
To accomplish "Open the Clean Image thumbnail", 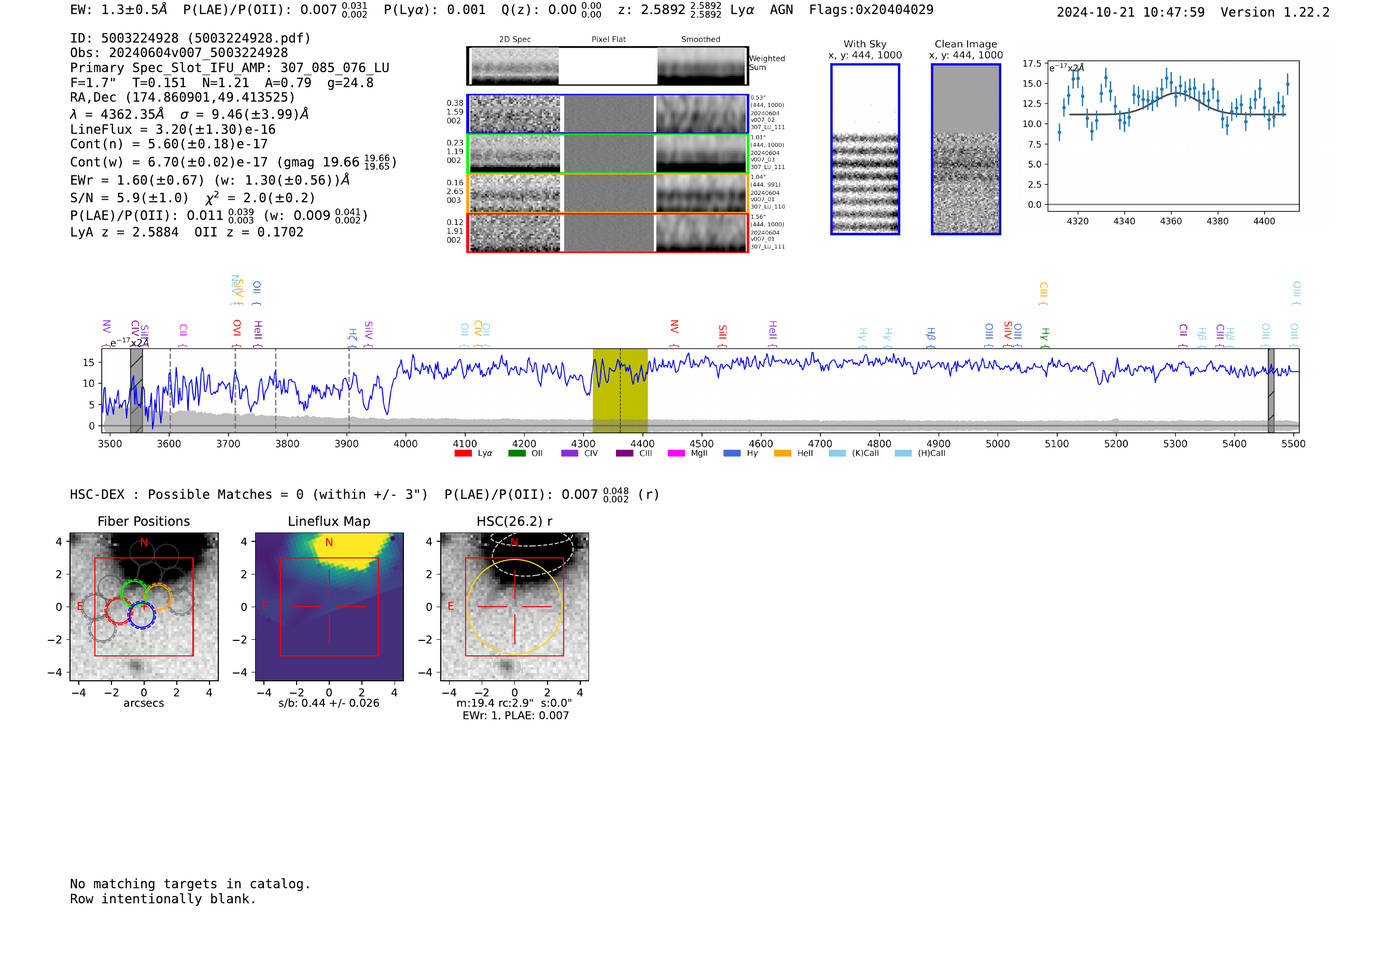I will [x=965, y=149].
